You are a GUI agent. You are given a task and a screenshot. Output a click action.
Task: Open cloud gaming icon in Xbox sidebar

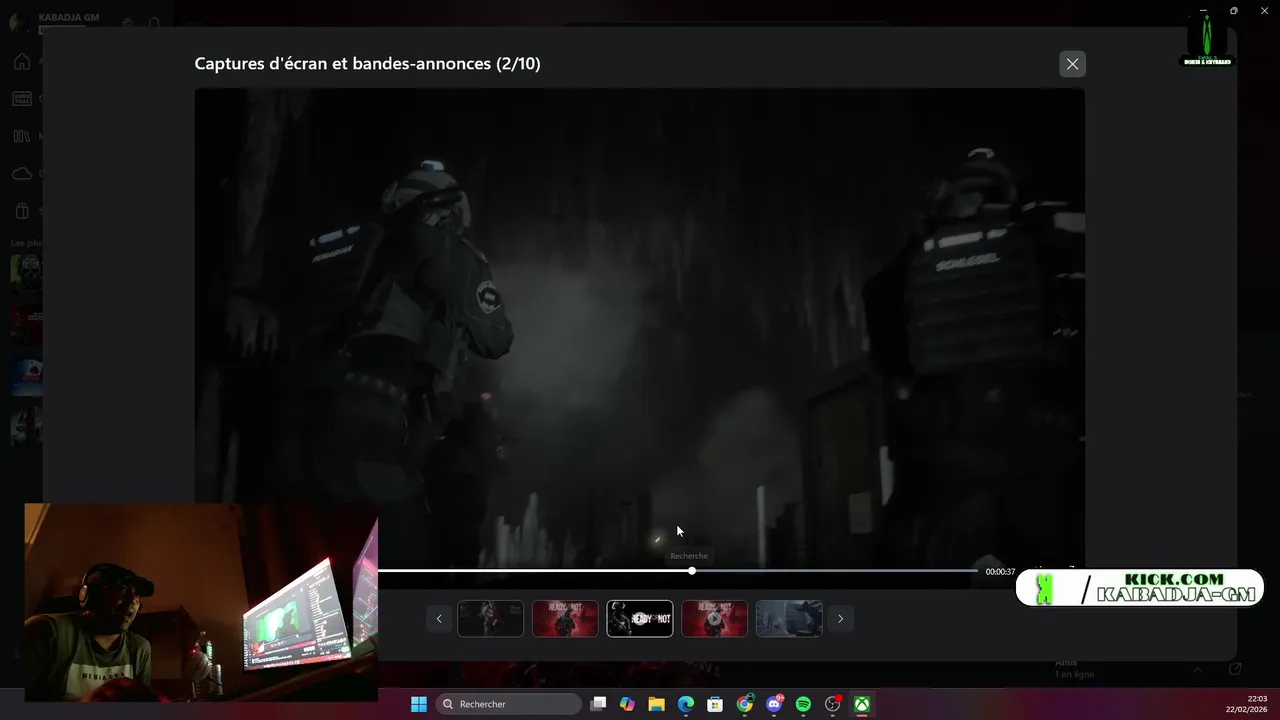[x=22, y=174]
